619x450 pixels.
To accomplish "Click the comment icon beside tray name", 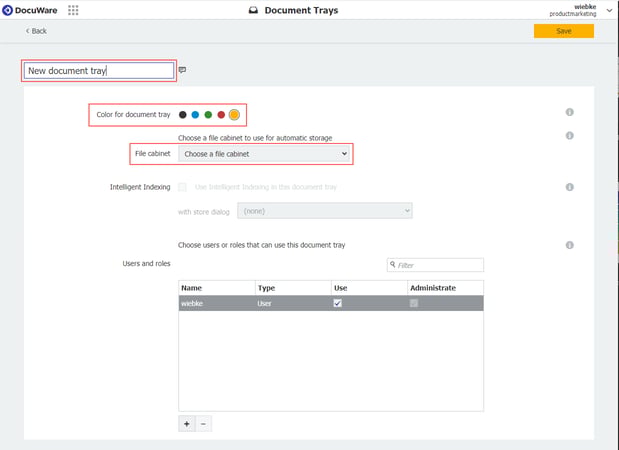I will 182,71.
